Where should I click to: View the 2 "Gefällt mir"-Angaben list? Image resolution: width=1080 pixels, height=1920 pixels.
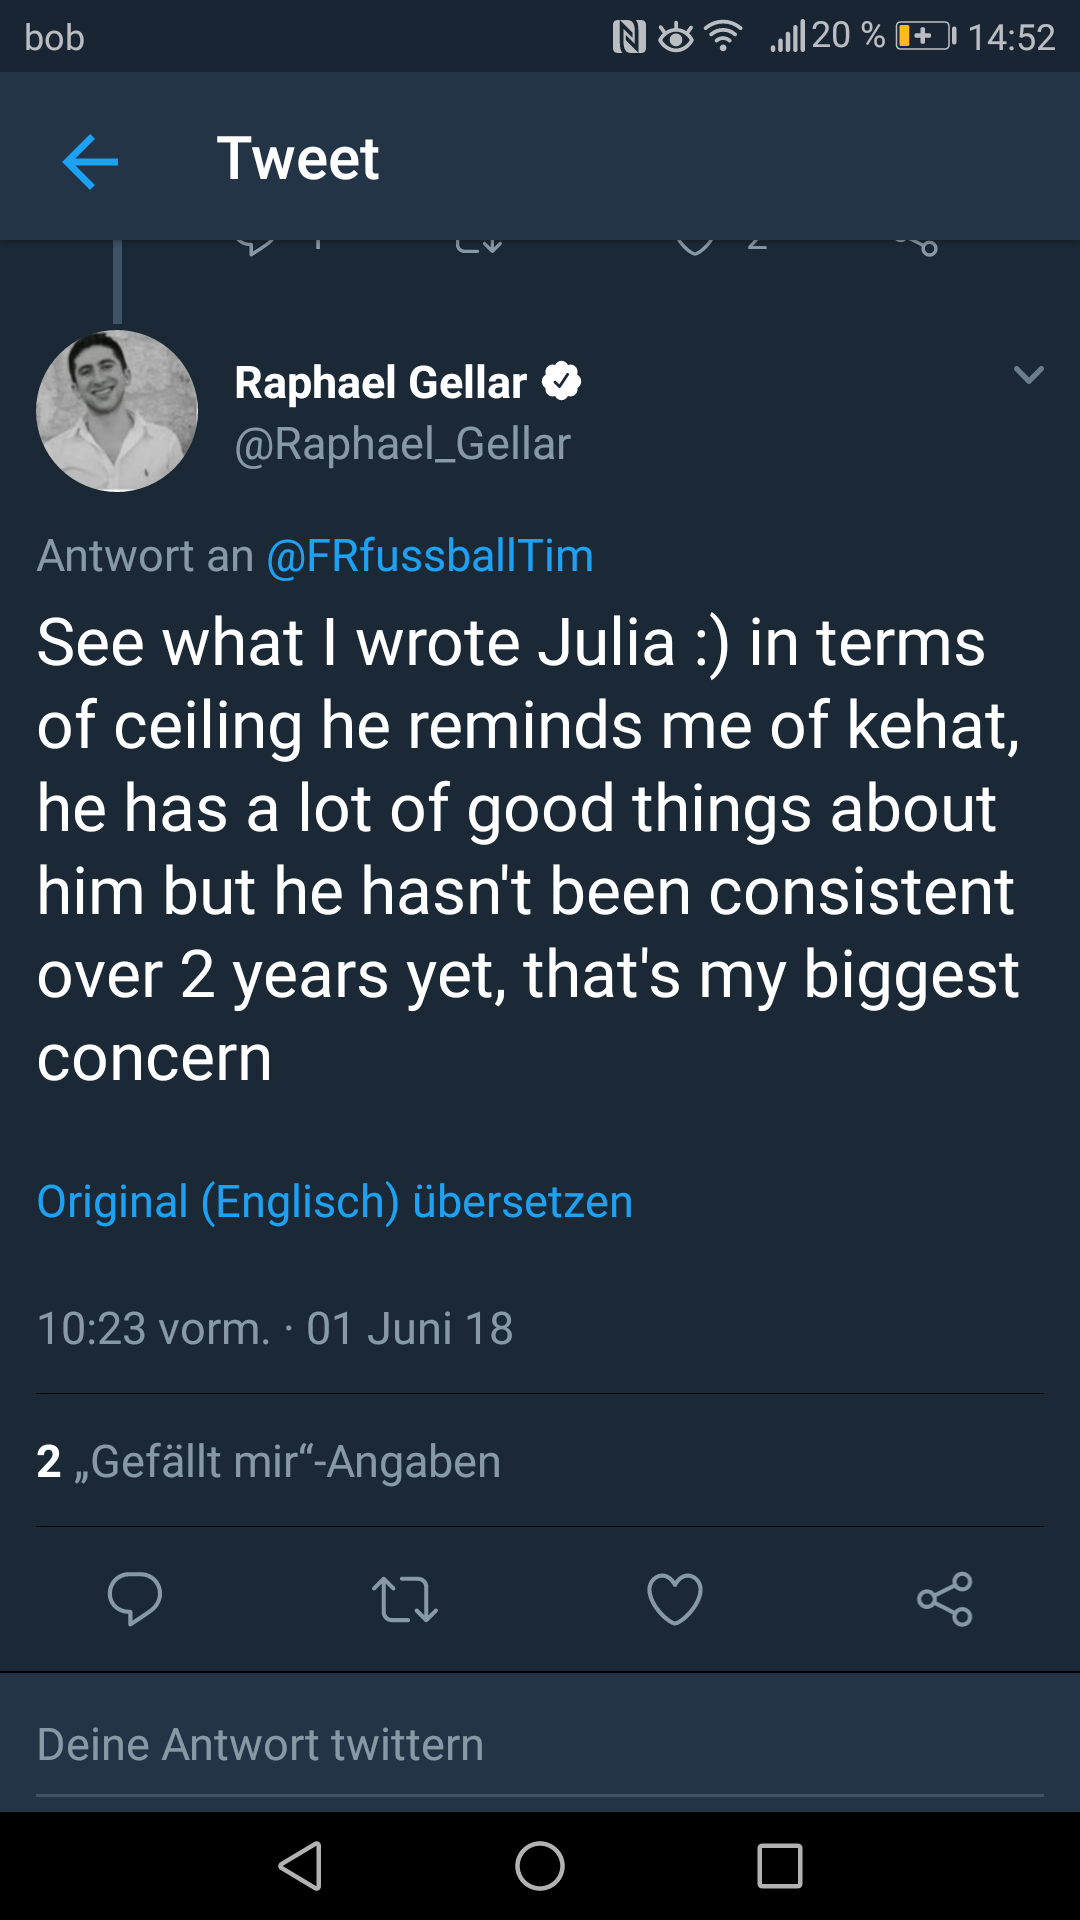click(269, 1462)
